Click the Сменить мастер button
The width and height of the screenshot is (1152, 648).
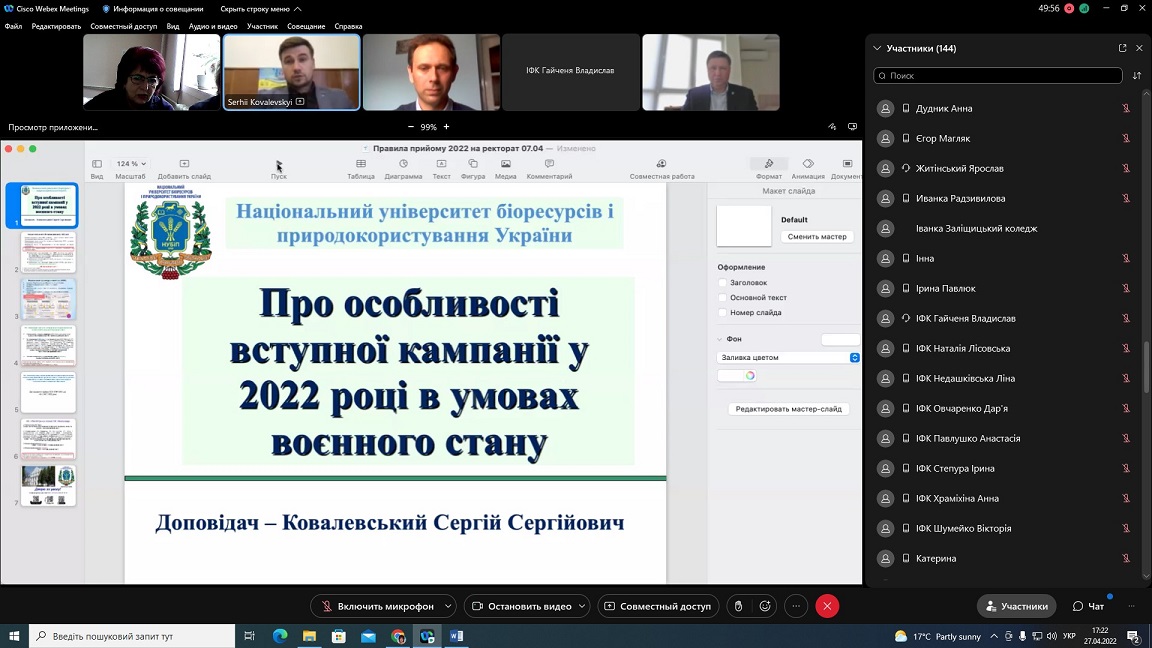tap(817, 237)
